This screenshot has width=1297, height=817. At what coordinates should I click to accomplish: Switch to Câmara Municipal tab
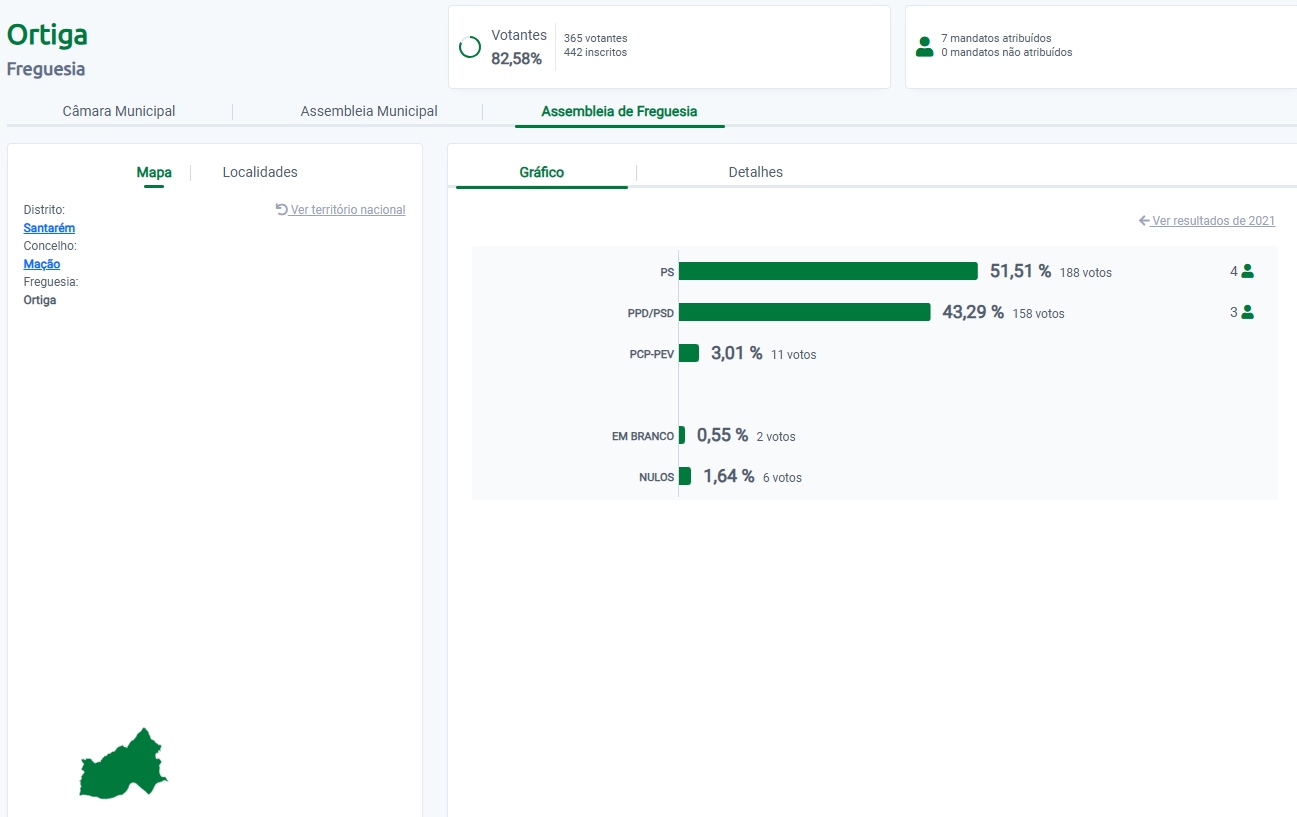(x=119, y=111)
